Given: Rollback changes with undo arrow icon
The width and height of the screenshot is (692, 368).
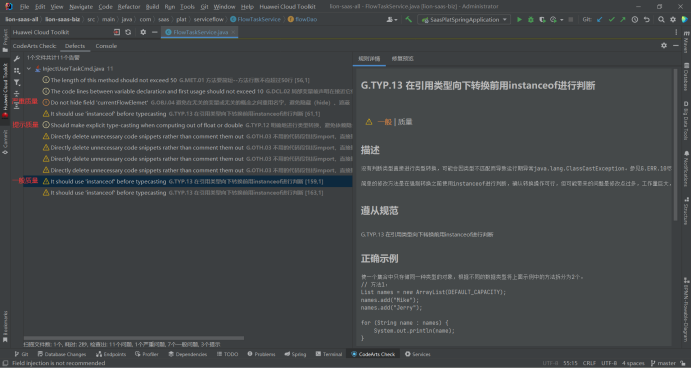Looking at the screenshot, I should click(647, 19).
